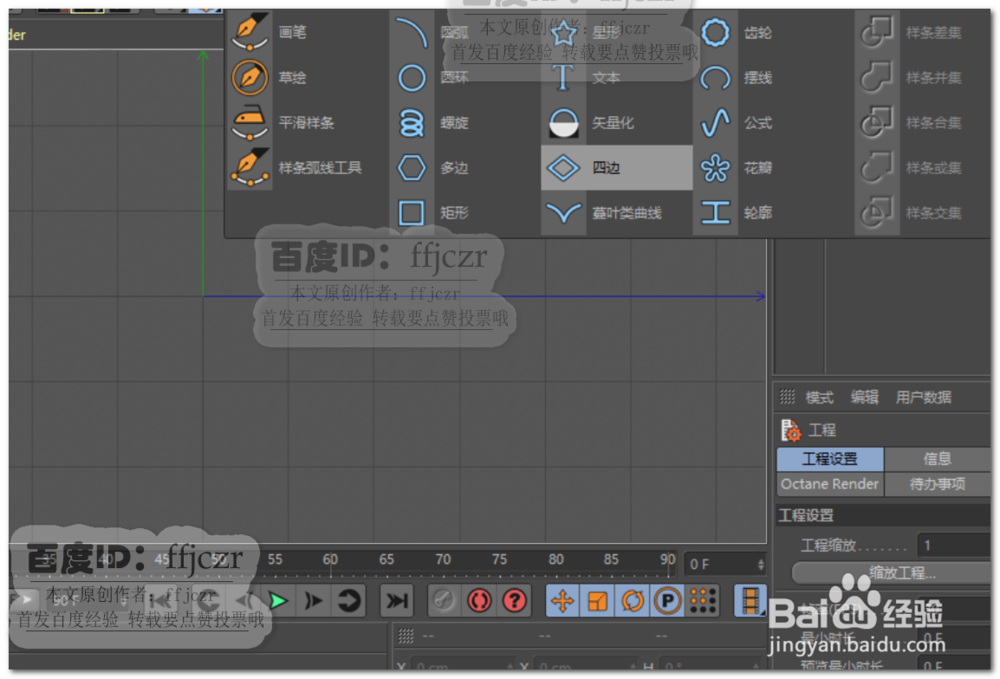This screenshot has width=1000, height=679.
Task: Click frame 90 on timeline ruler
Action: click(668, 559)
